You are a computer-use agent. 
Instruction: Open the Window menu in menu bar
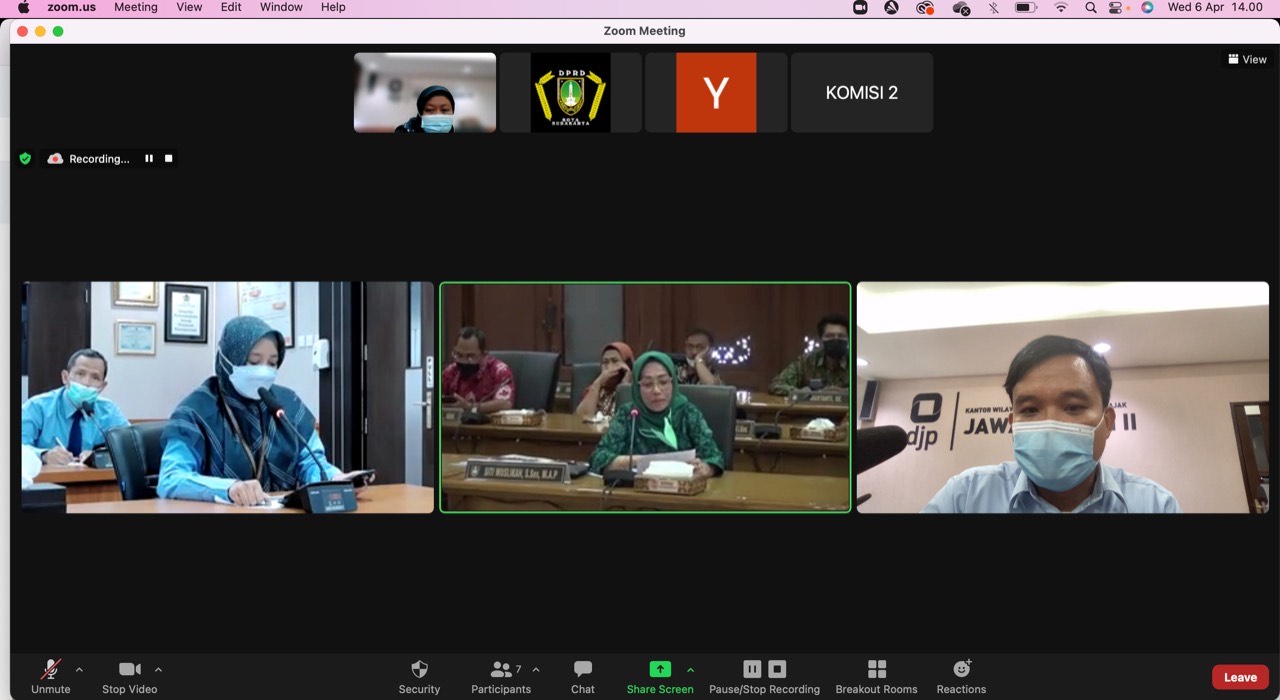coord(281,7)
